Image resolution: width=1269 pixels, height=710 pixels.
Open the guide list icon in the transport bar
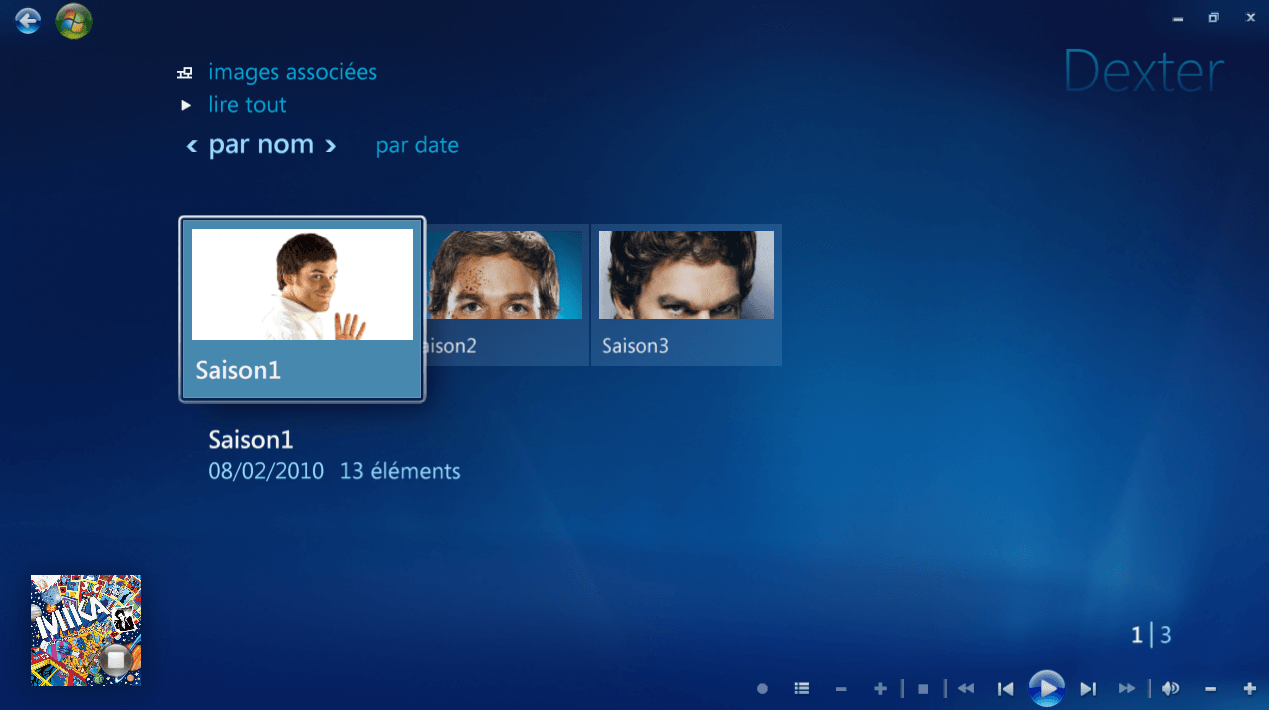coord(801,689)
